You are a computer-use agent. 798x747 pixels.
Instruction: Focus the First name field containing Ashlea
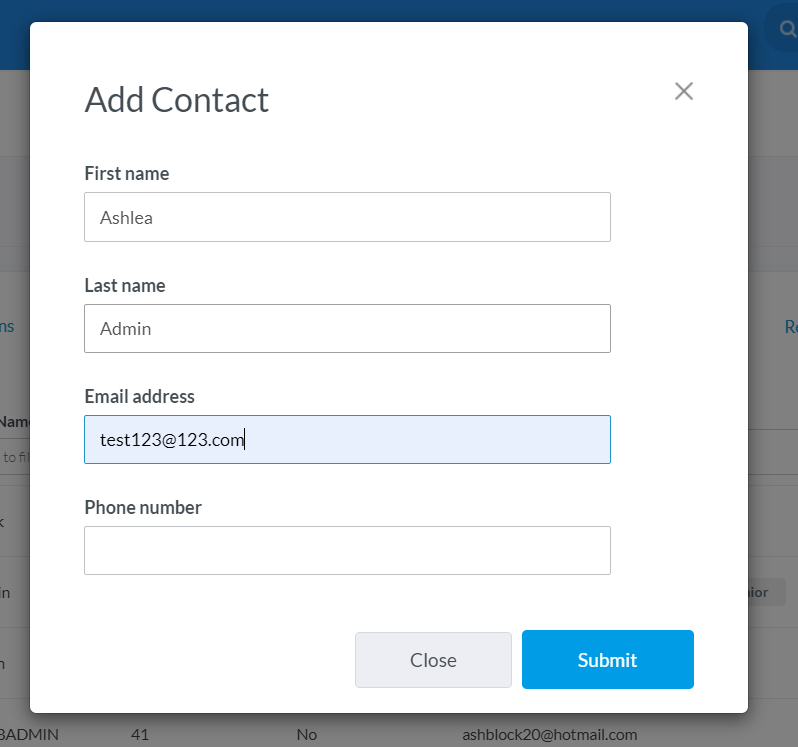pyautogui.click(x=347, y=217)
